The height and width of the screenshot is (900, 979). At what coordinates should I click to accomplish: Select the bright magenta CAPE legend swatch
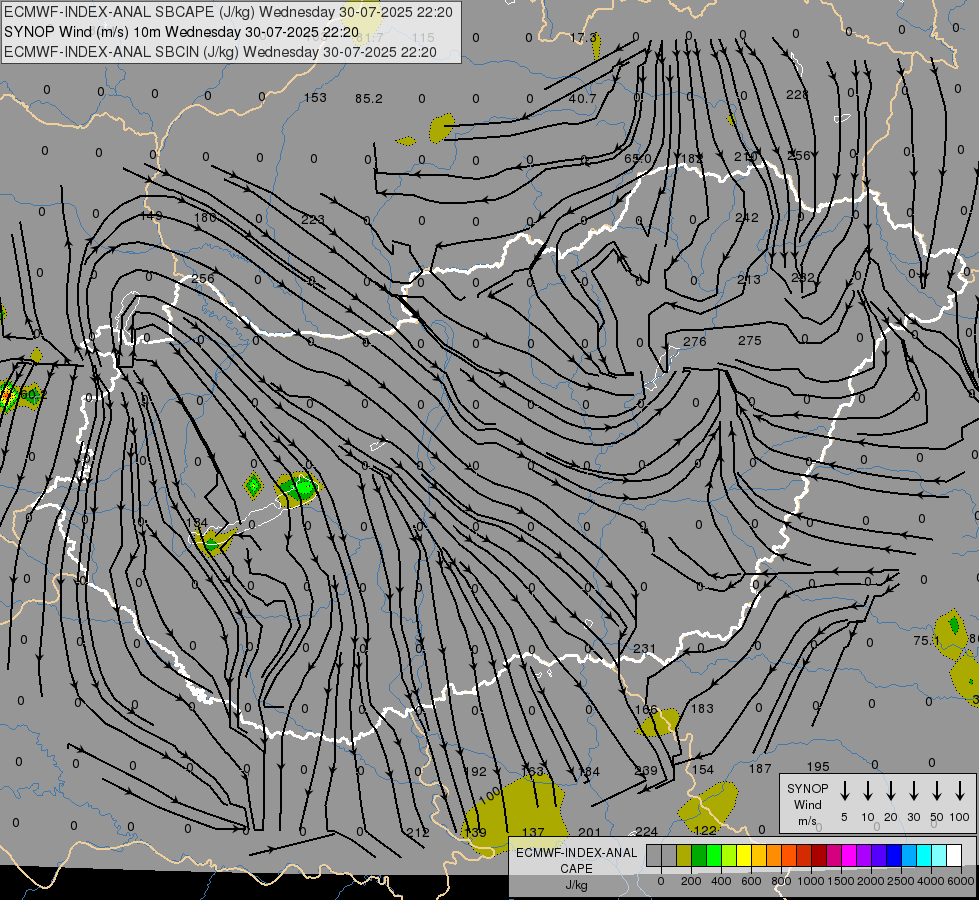[x=849, y=856]
